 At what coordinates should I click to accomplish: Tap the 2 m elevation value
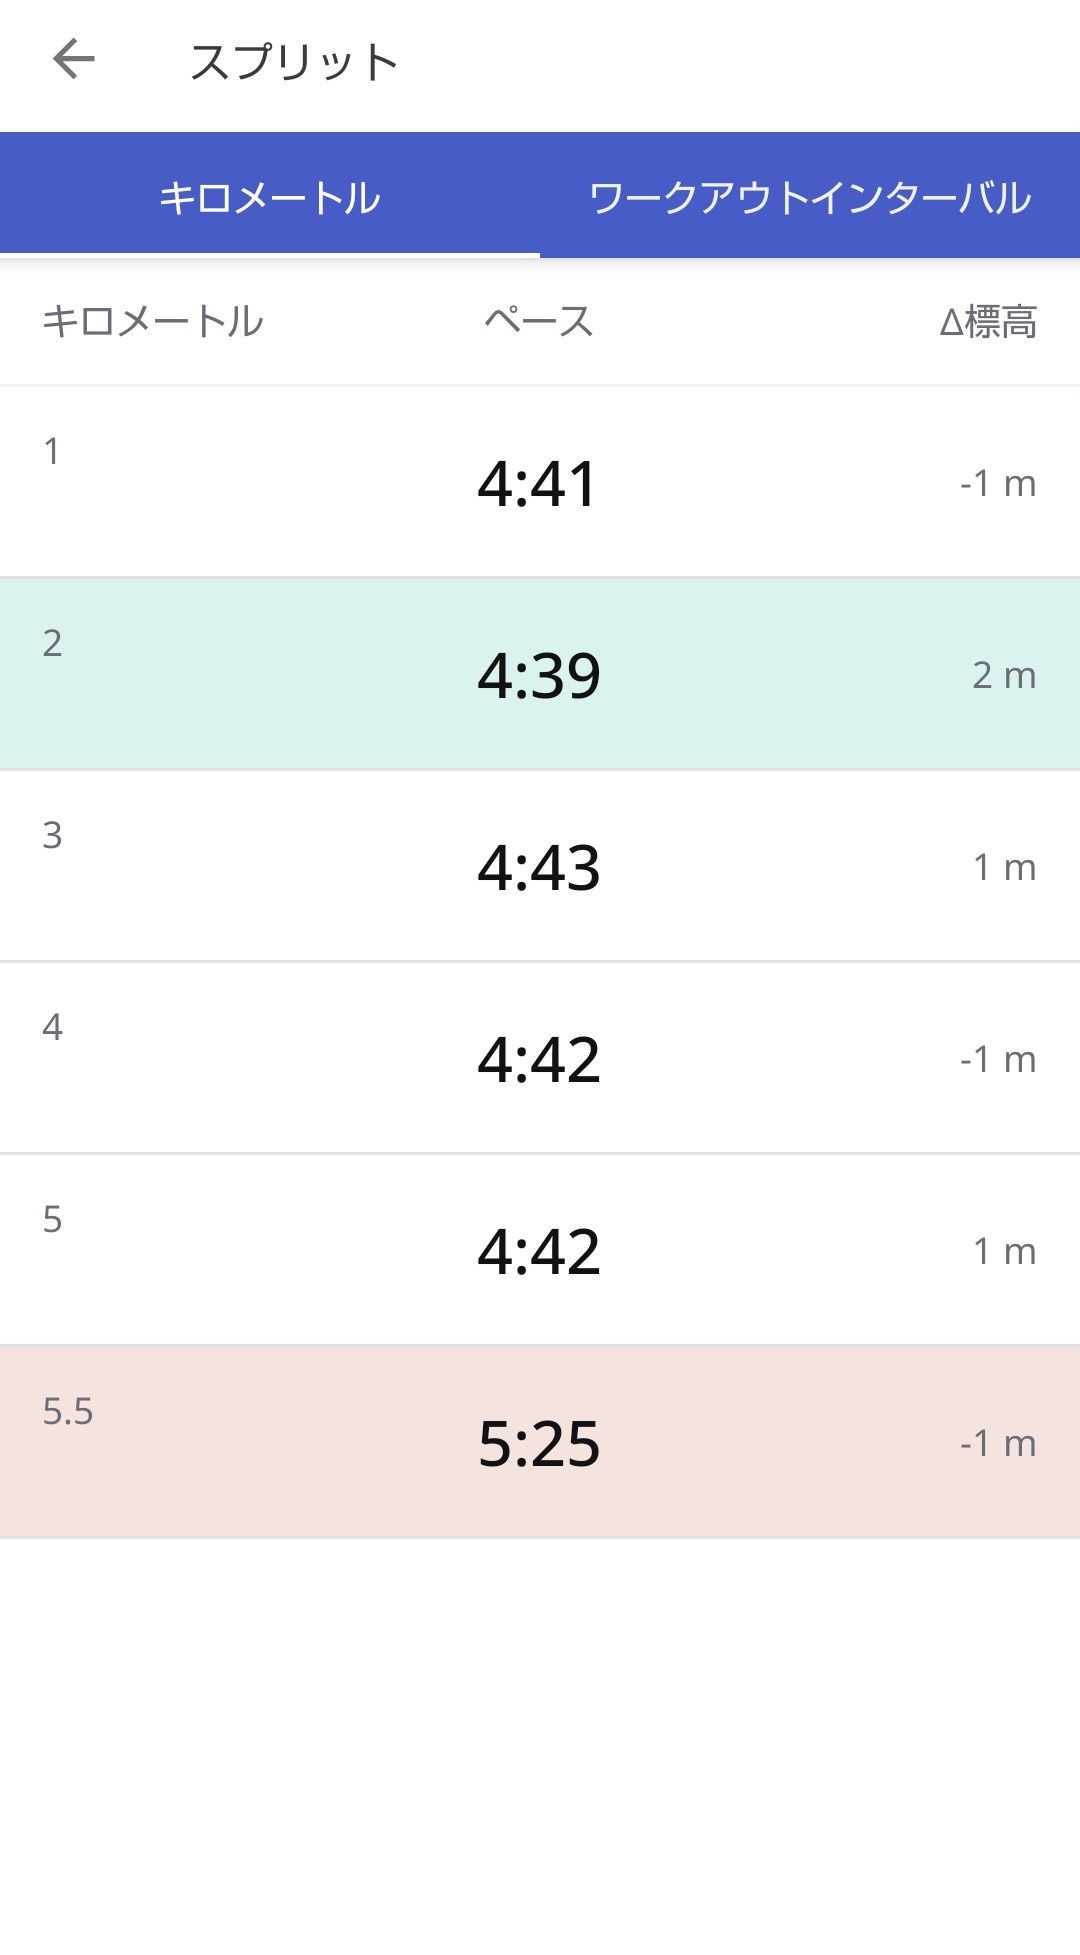1004,676
